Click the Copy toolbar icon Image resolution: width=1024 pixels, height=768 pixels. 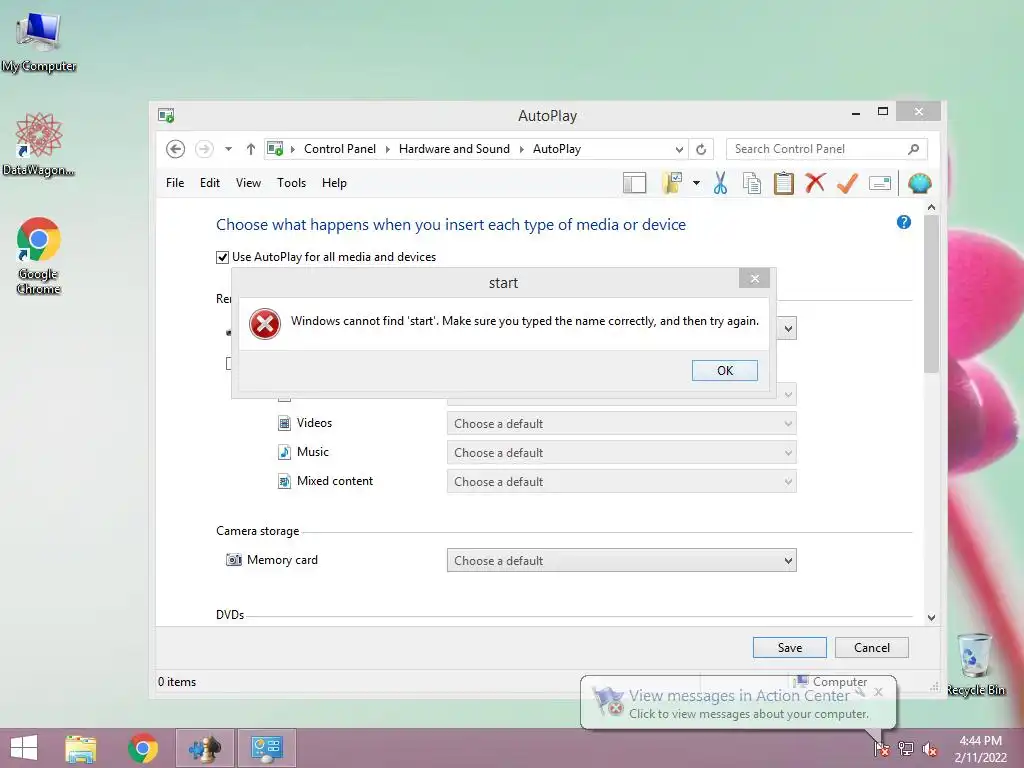tap(752, 184)
